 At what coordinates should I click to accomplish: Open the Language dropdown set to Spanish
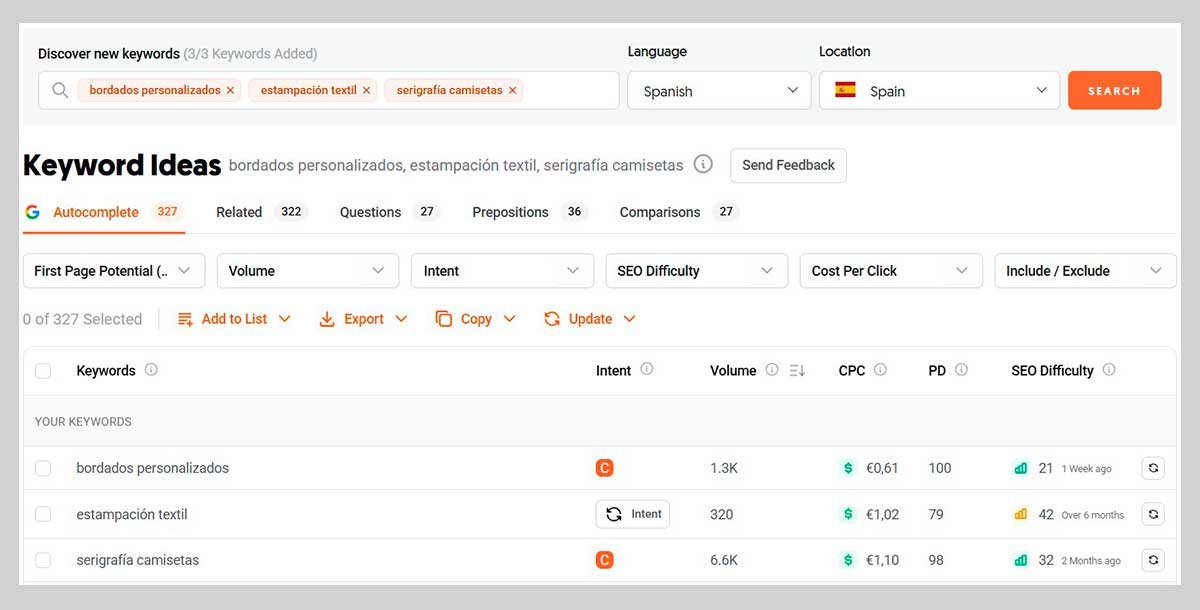pos(719,91)
